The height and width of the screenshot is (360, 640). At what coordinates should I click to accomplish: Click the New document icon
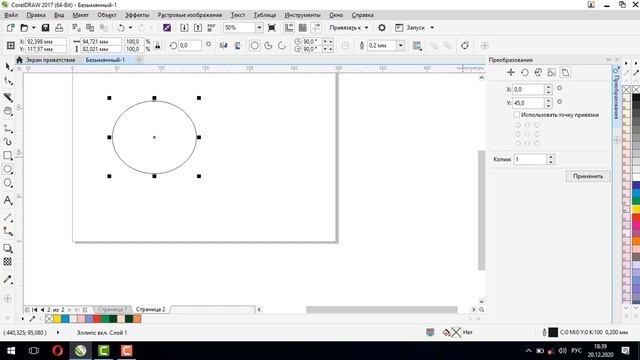11,28
